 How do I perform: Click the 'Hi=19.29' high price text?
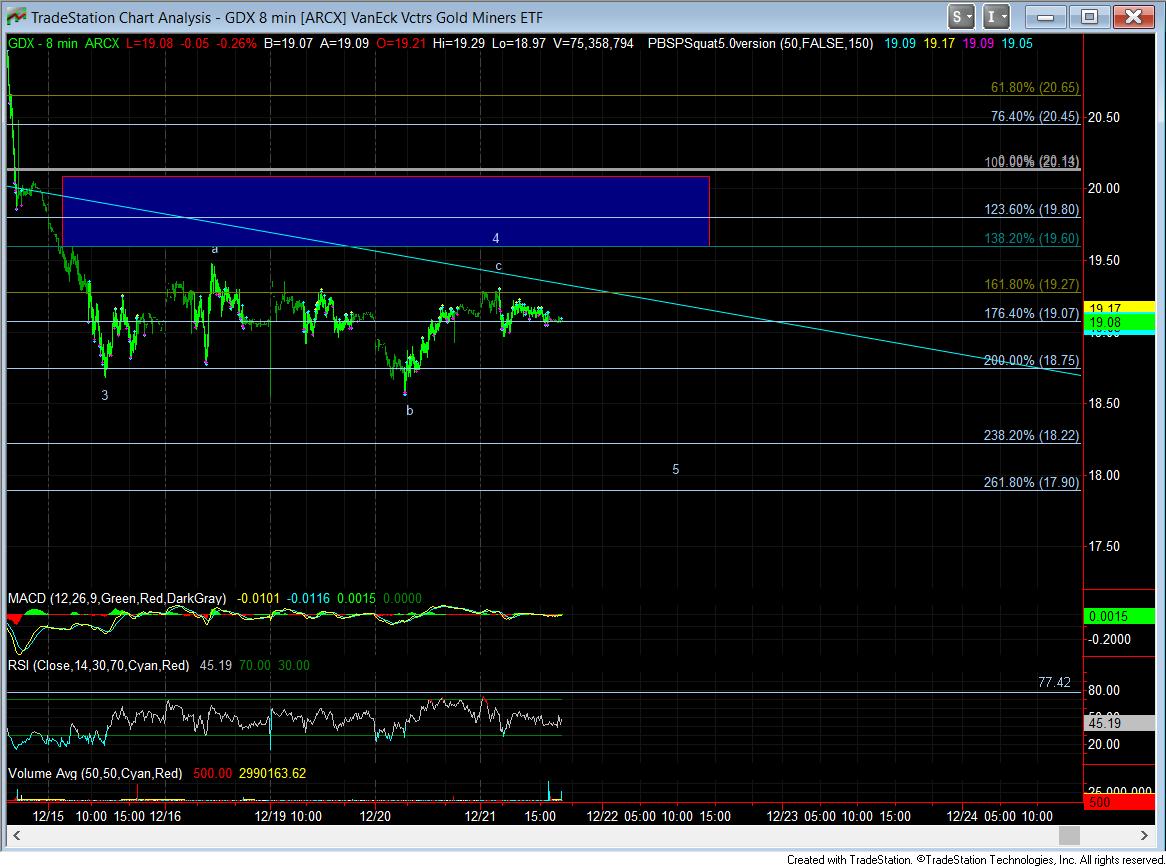point(458,44)
